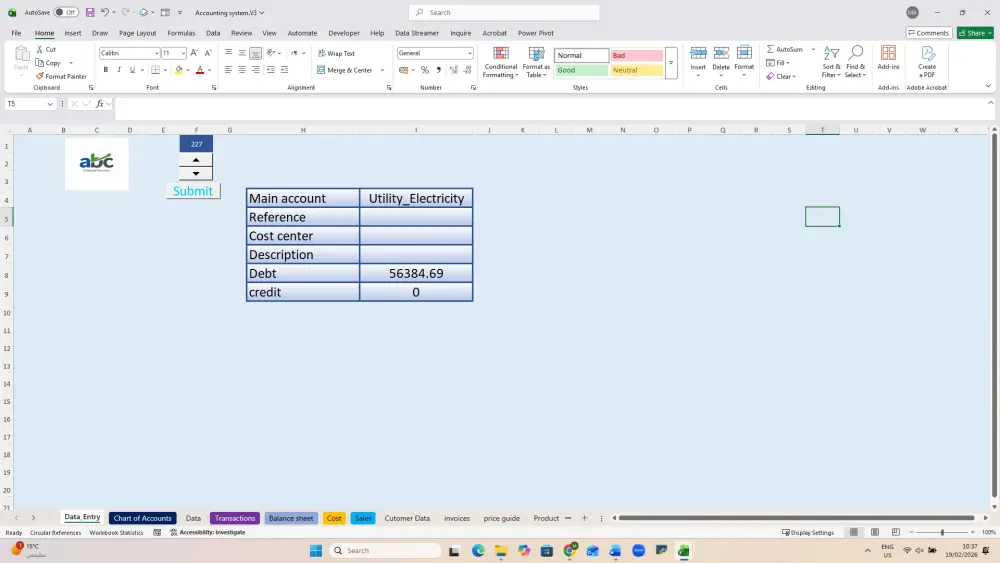Open Microsoft Edge from taskbar
The height and width of the screenshot is (563, 1000).
pyautogui.click(x=478, y=550)
